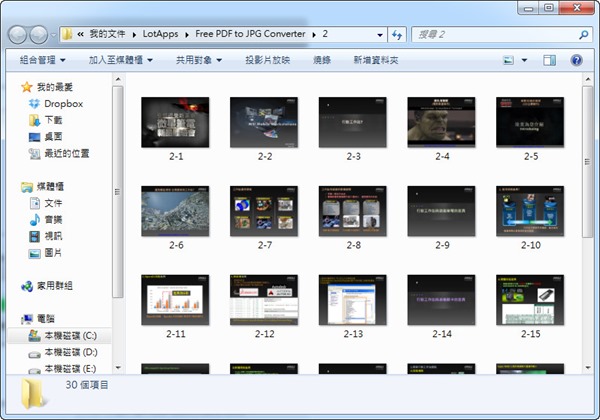Type in the 搜尋 2 search field
The height and width of the screenshot is (420, 600).
pos(490,35)
